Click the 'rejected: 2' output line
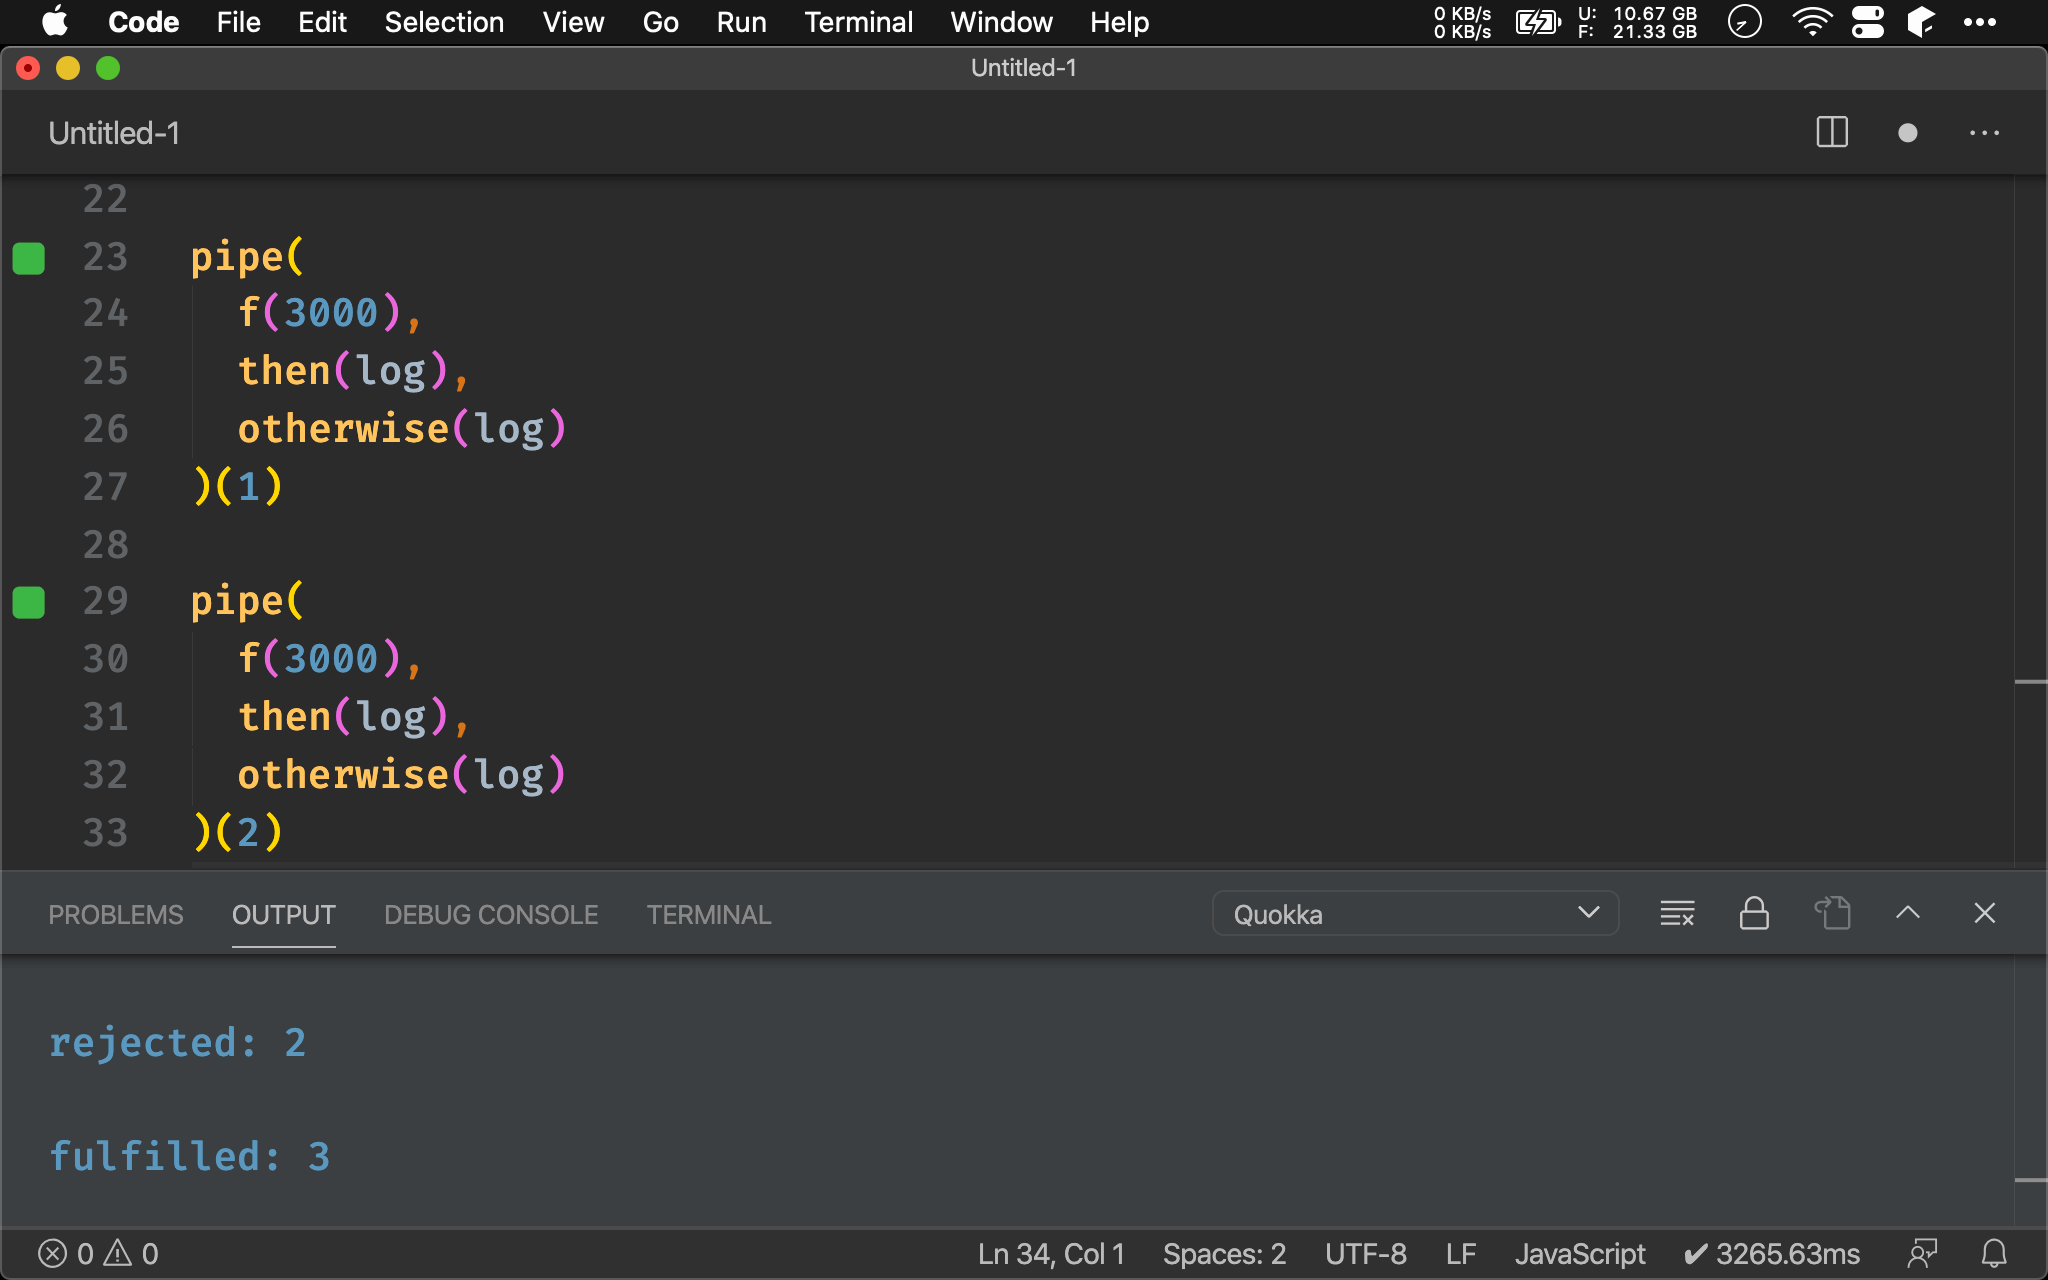The height and width of the screenshot is (1280, 2048). point(178,1043)
